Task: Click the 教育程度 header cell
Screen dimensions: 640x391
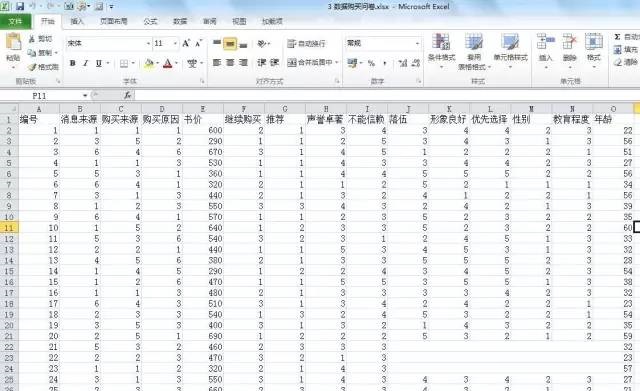Action: point(571,120)
